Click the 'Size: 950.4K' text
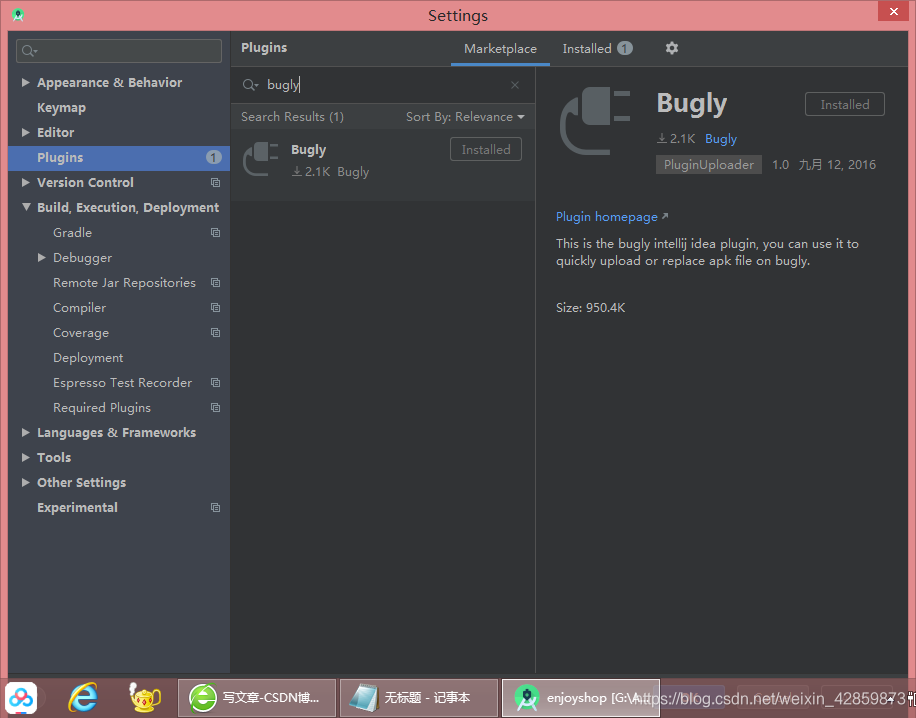916x718 pixels. pos(590,308)
